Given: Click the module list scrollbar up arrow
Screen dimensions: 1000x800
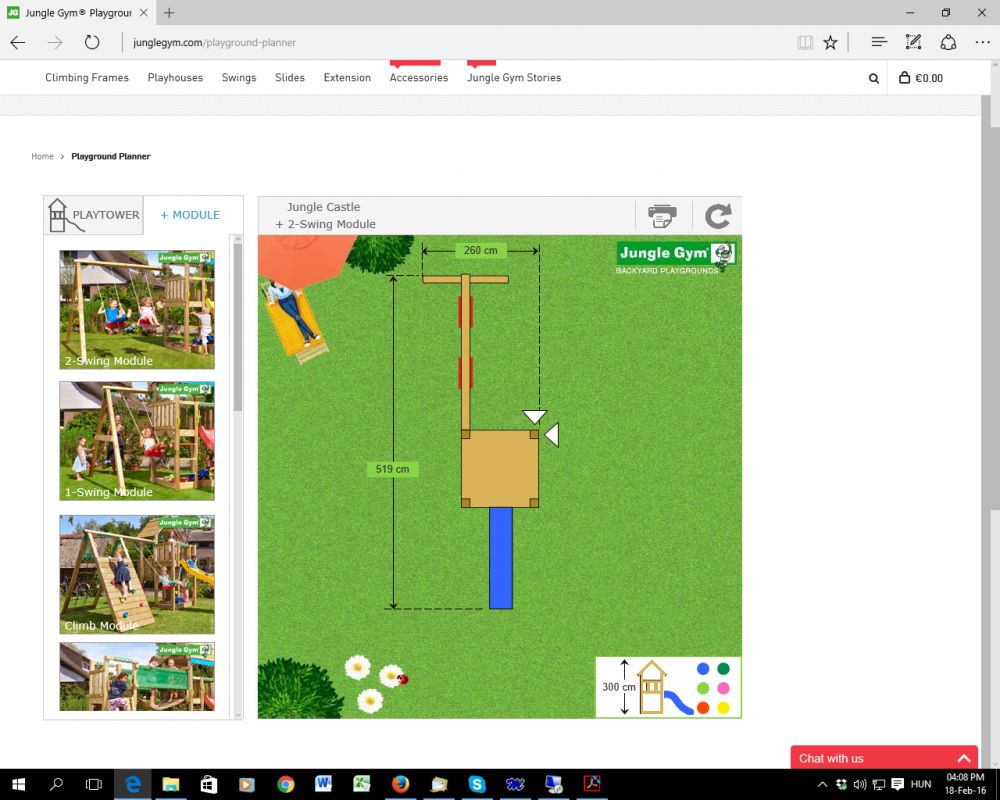Looking at the screenshot, I should [x=238, y=239].
